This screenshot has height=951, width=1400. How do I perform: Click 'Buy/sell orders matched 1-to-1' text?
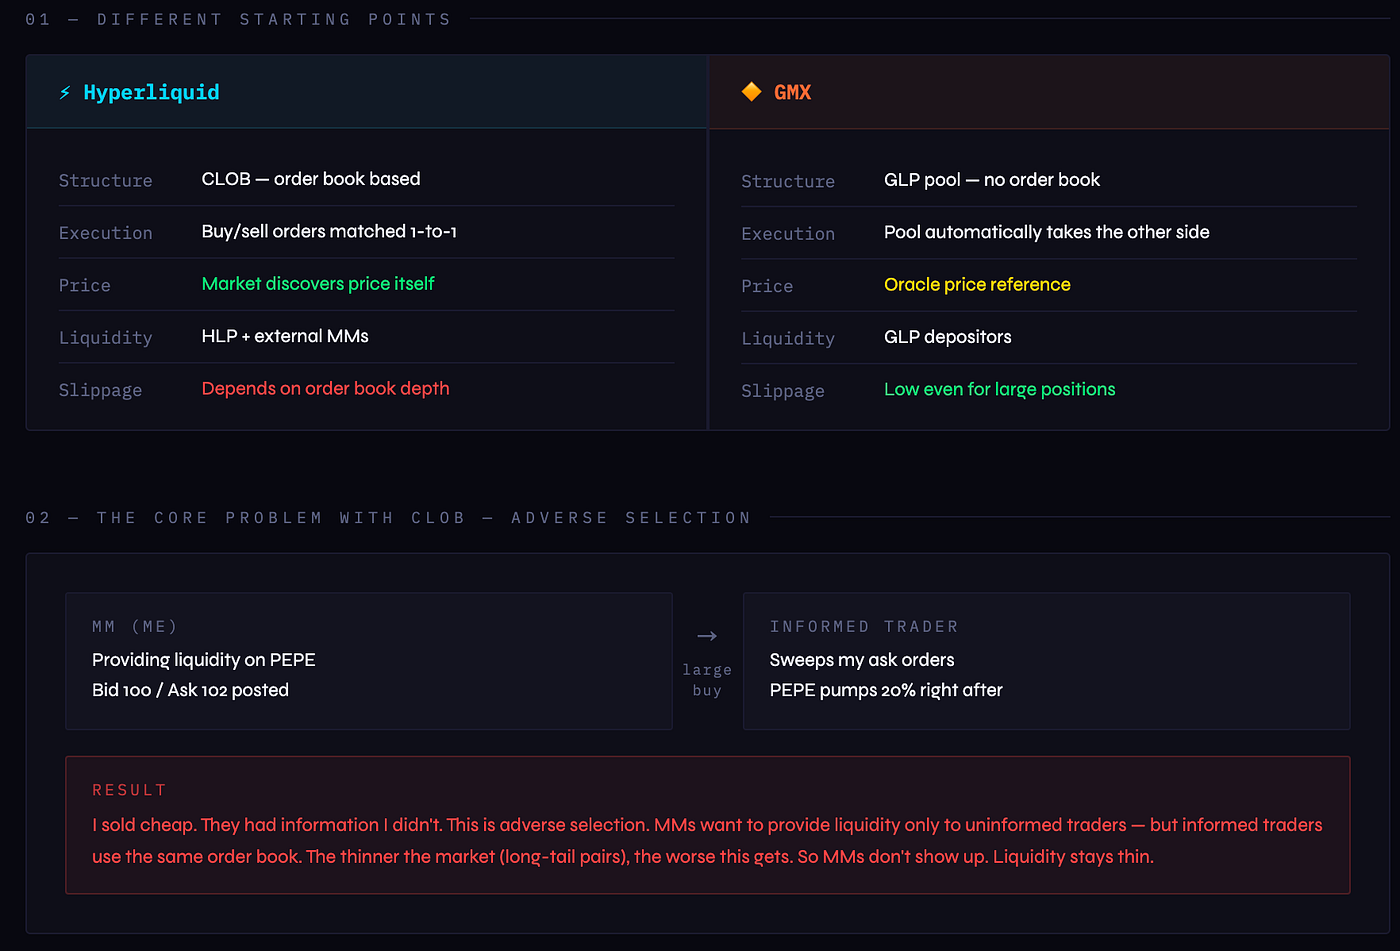tap(329, 231)
